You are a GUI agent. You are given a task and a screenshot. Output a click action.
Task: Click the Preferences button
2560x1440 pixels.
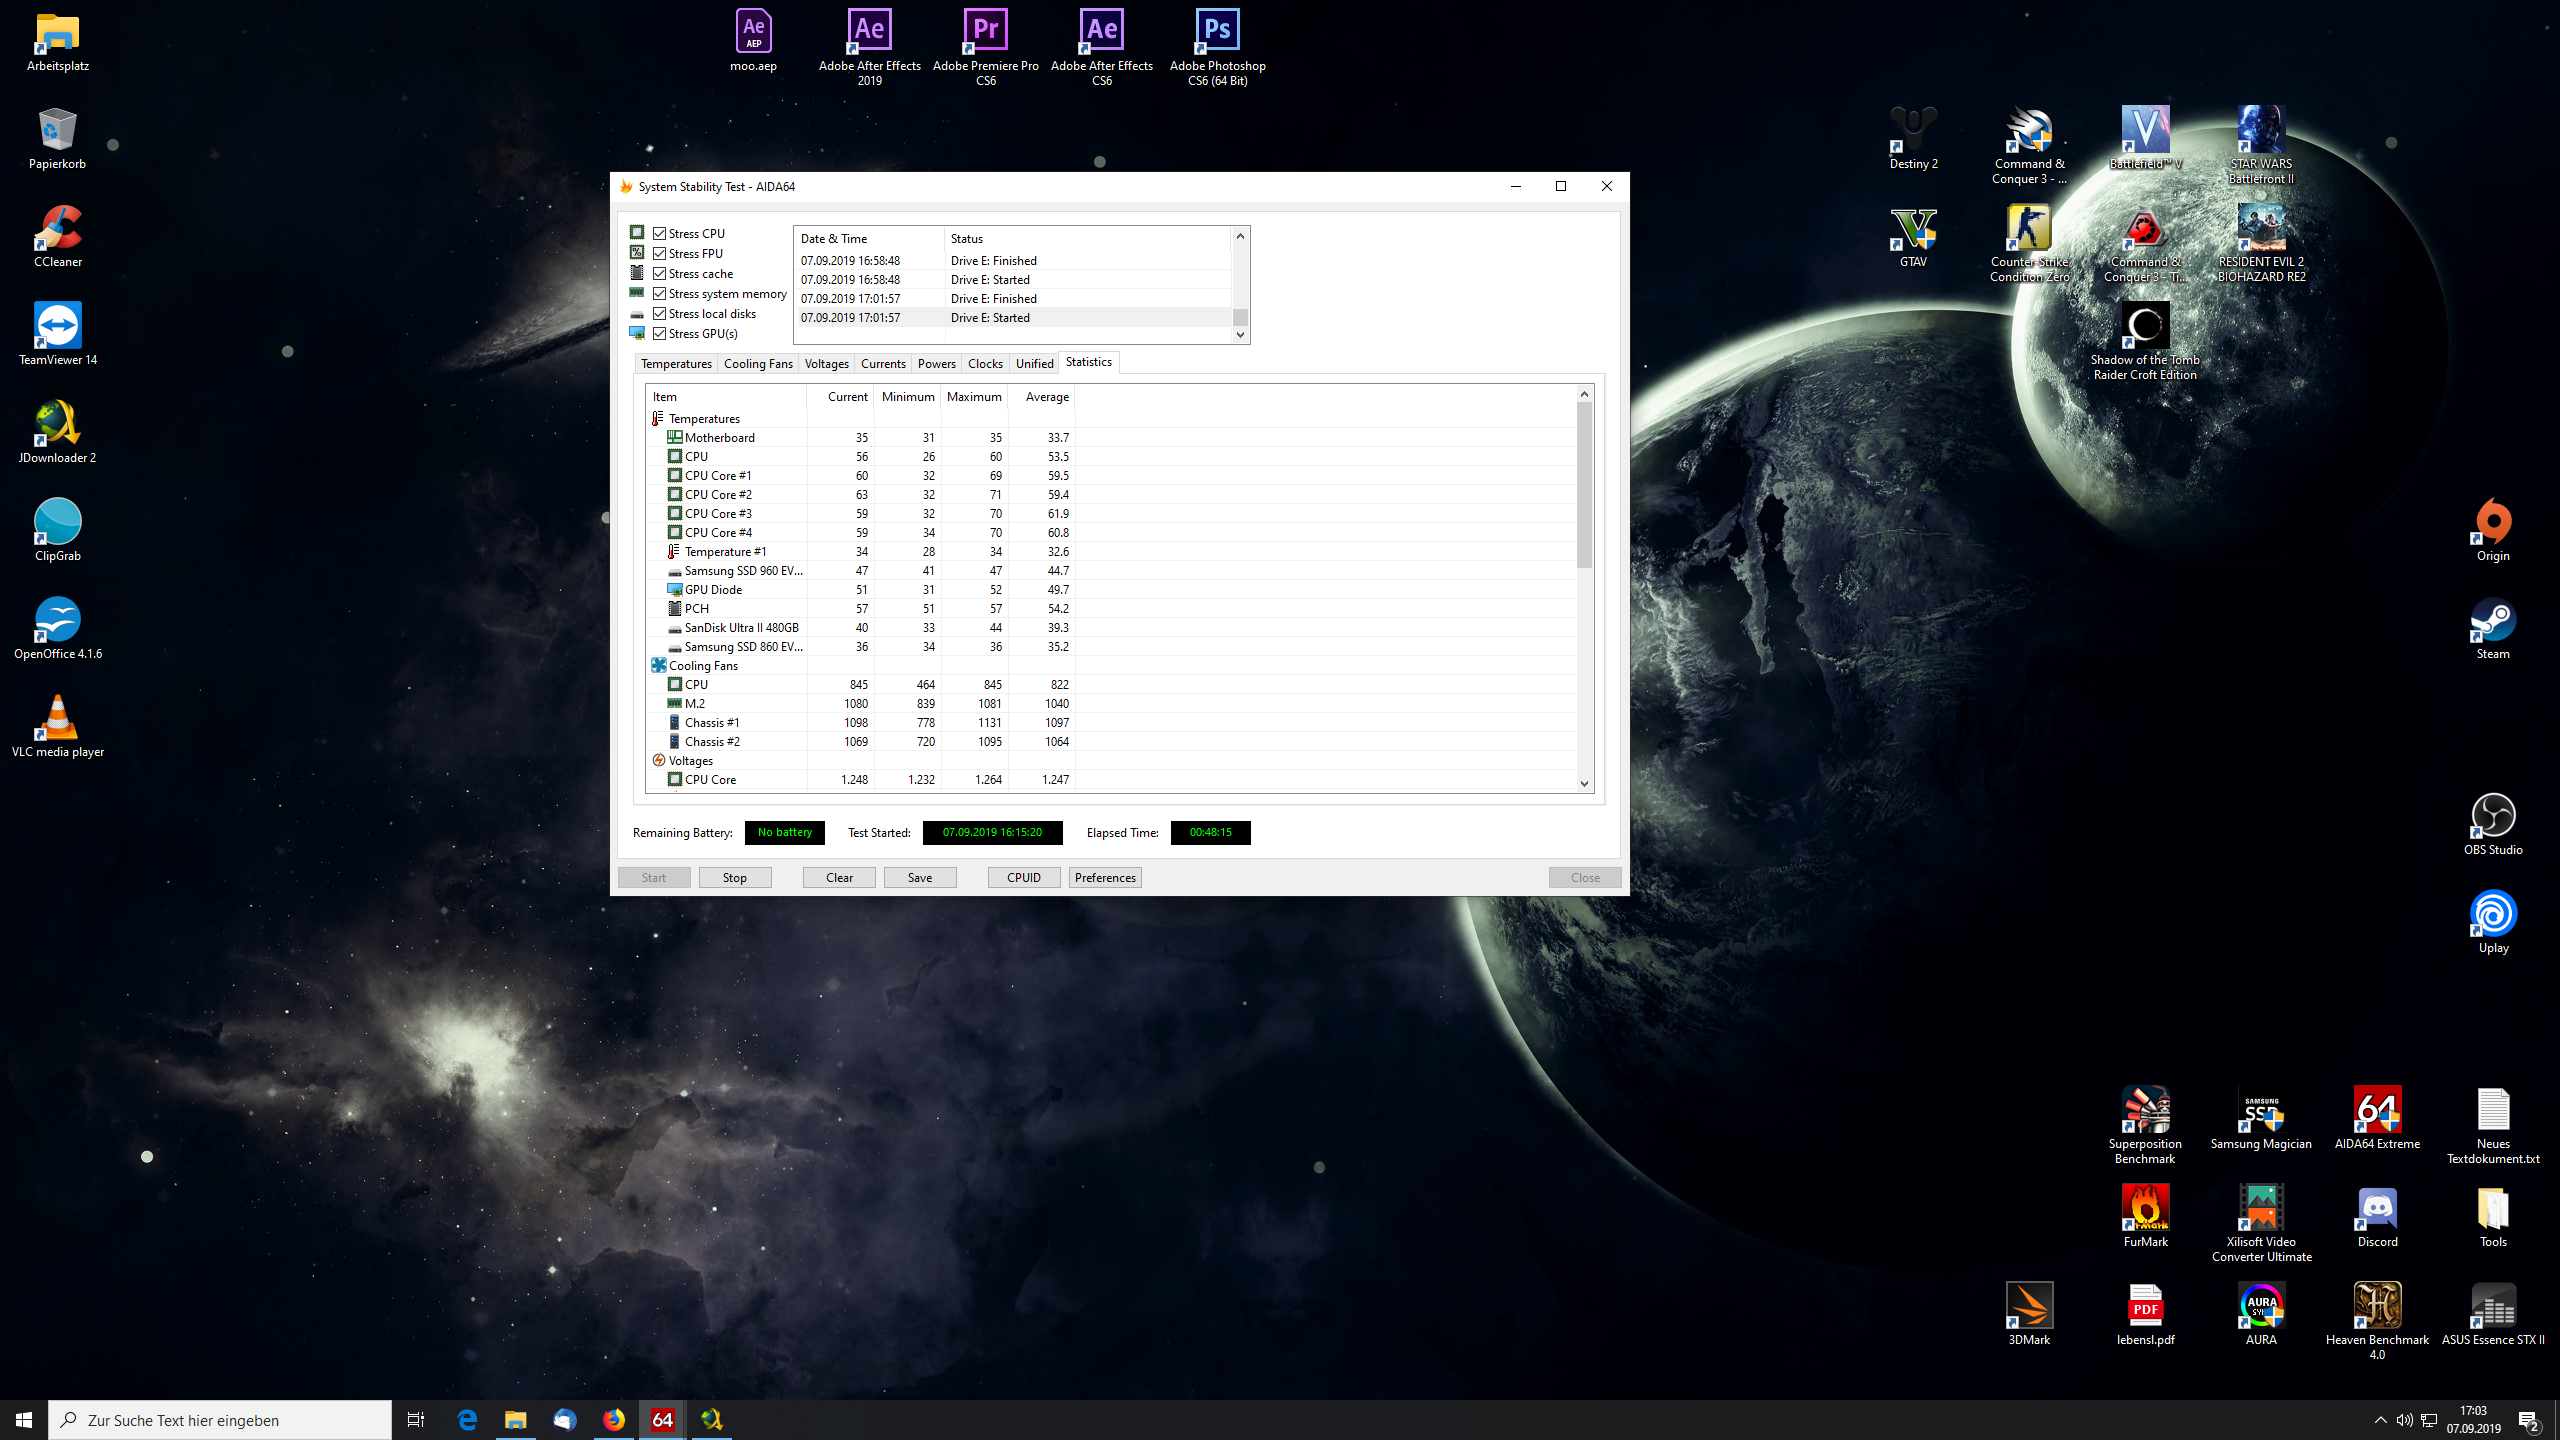pyautogui.click(x=1105, y=877)
